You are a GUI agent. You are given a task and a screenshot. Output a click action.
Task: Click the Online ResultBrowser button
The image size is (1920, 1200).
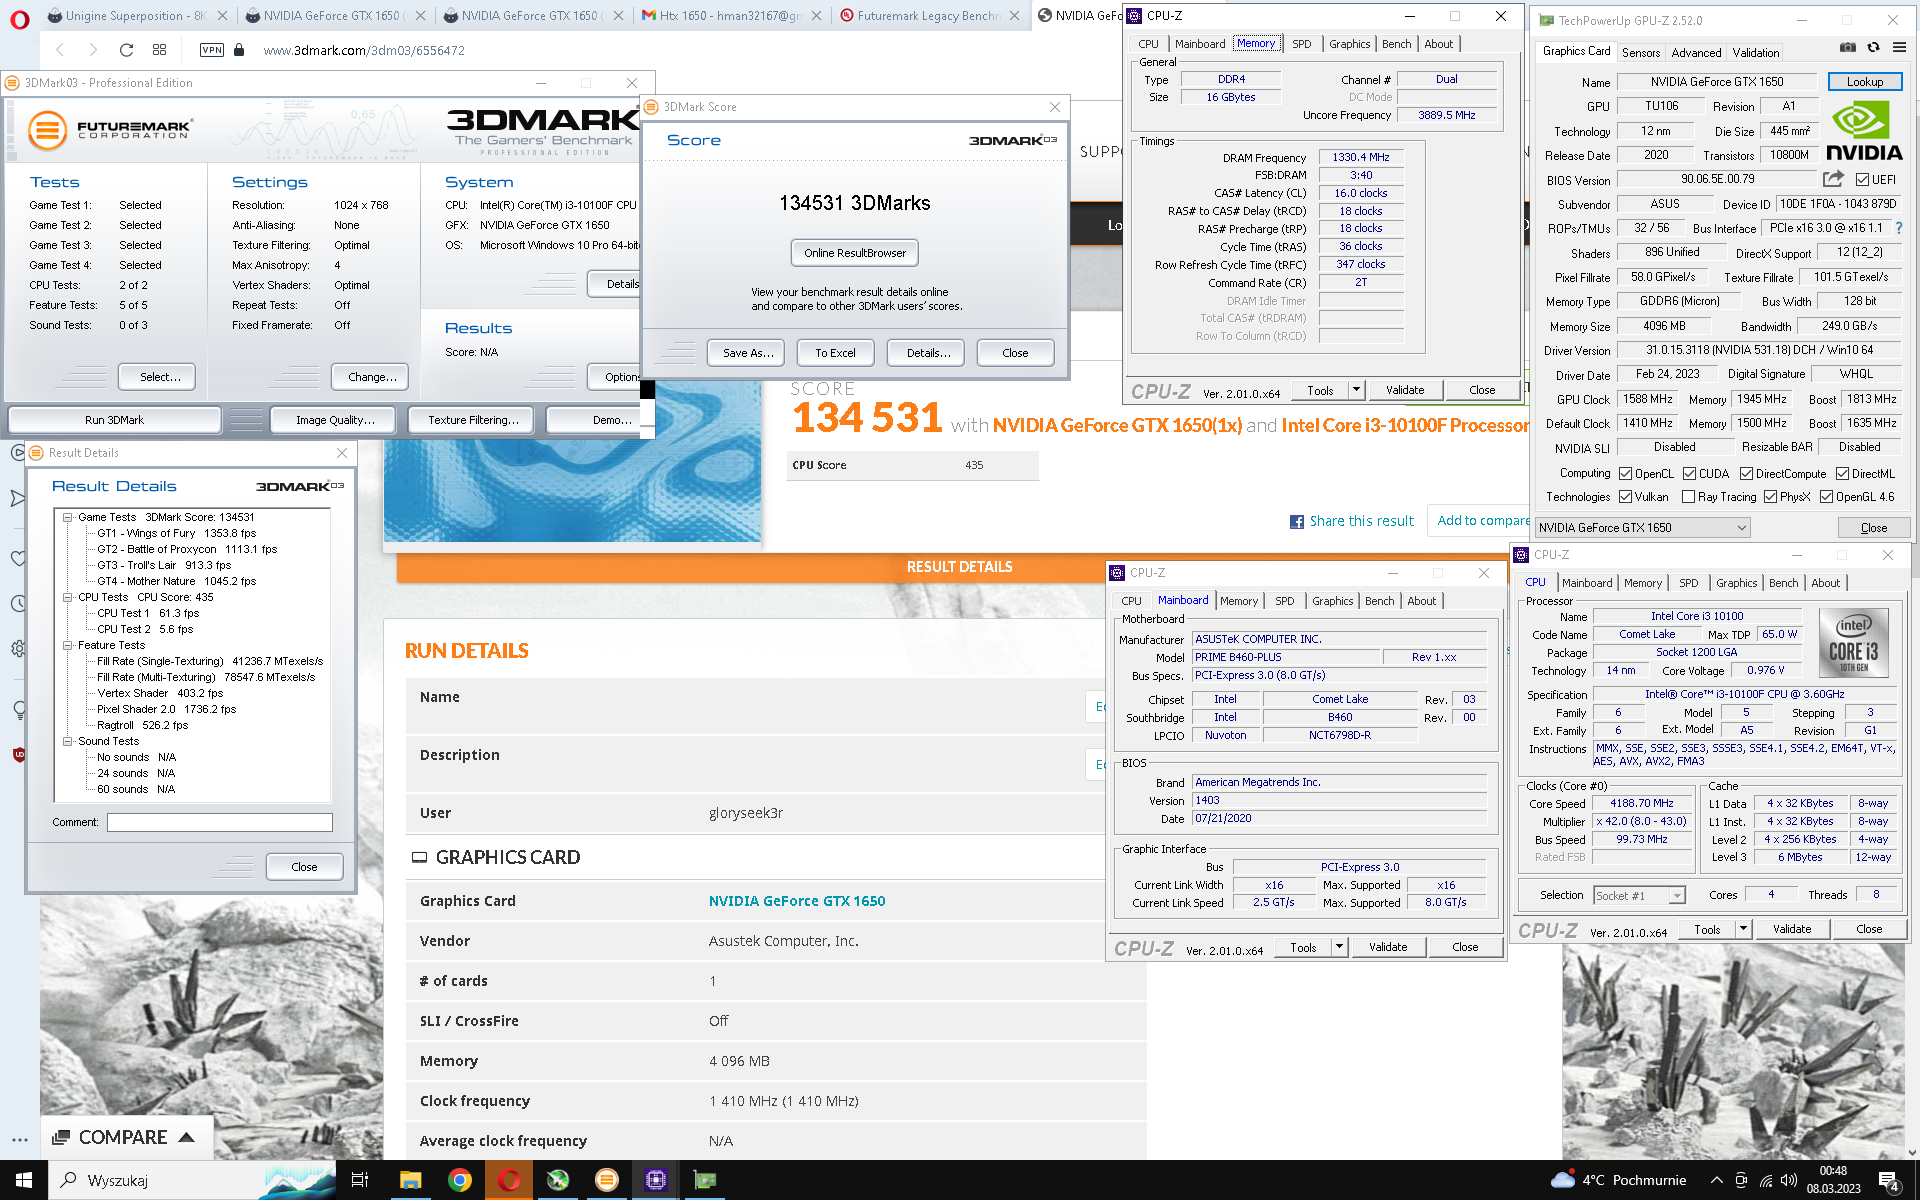(855, 253)
